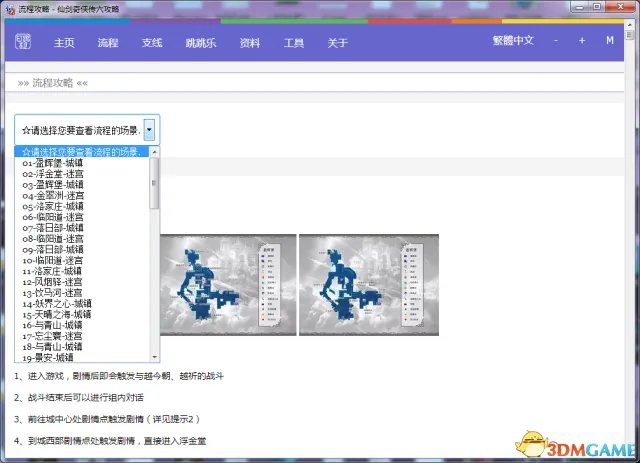Select 03-盈辉堡-城镇 from list
This screenshot has width=640, height=463.
(82, 185)
